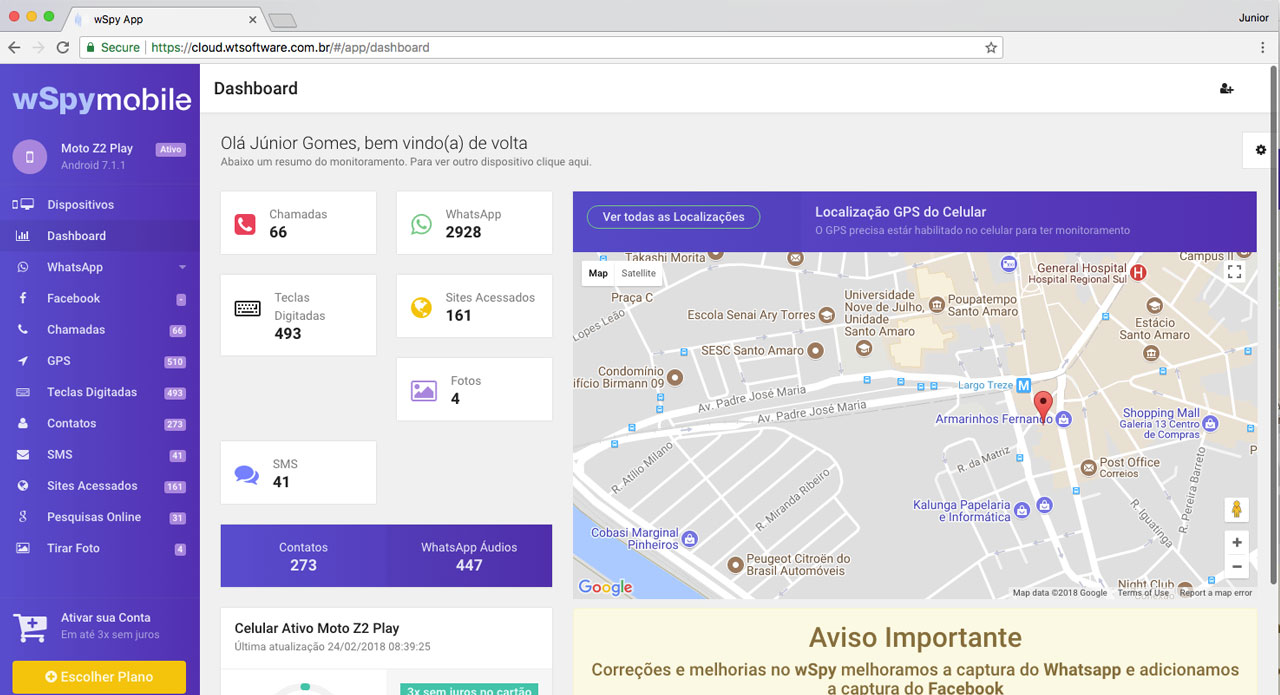Click the shopping cart Ativar sua Conta icon
The height and width of the screenshot is (695, 1280).
point(30,627)
